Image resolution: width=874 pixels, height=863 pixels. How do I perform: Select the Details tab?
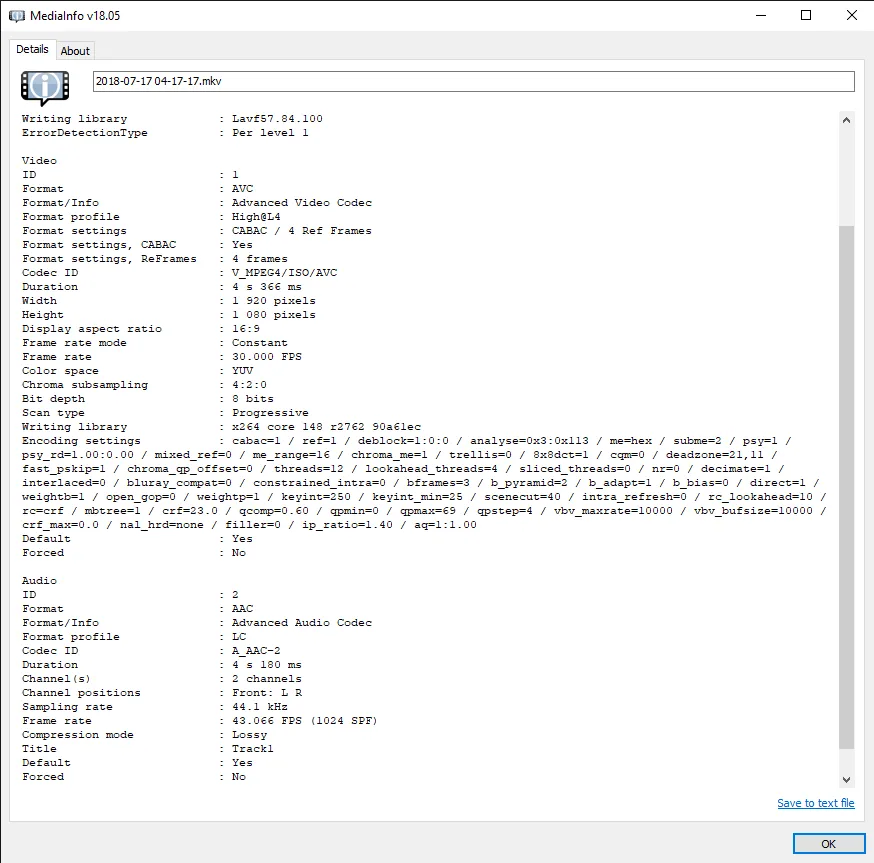tap(32, 49)
